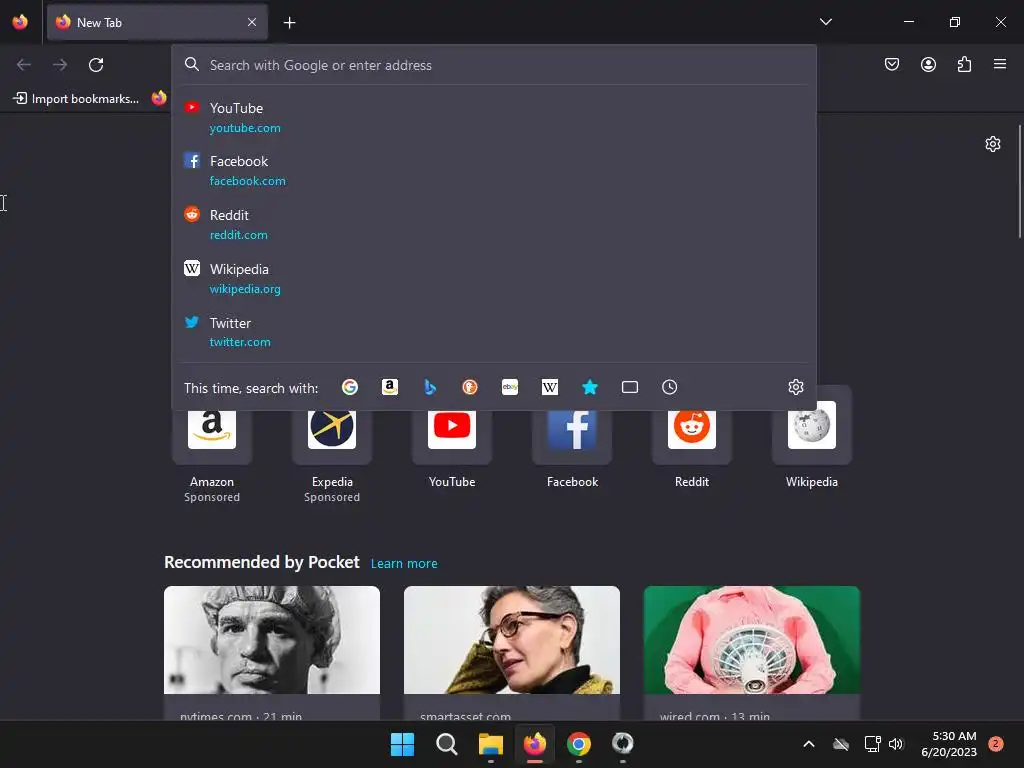Open the List all tabs dropdown arrow
Viewport: 1024px width, 768px height.
tap(825, 22)
